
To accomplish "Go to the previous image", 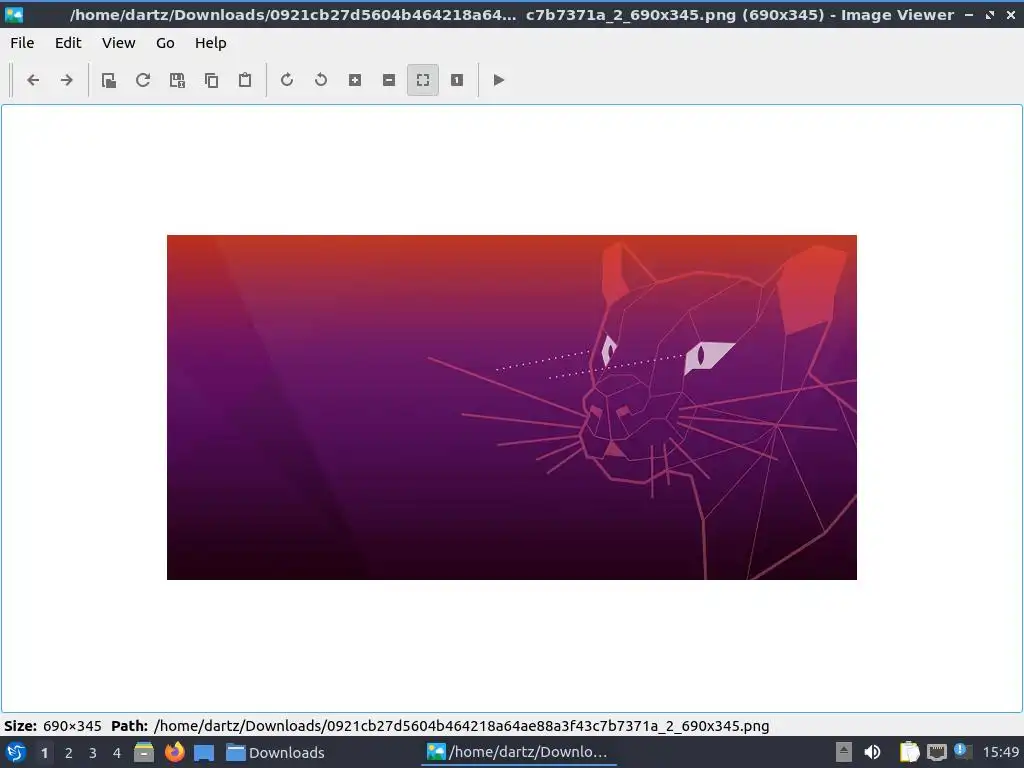I will 33,80.
